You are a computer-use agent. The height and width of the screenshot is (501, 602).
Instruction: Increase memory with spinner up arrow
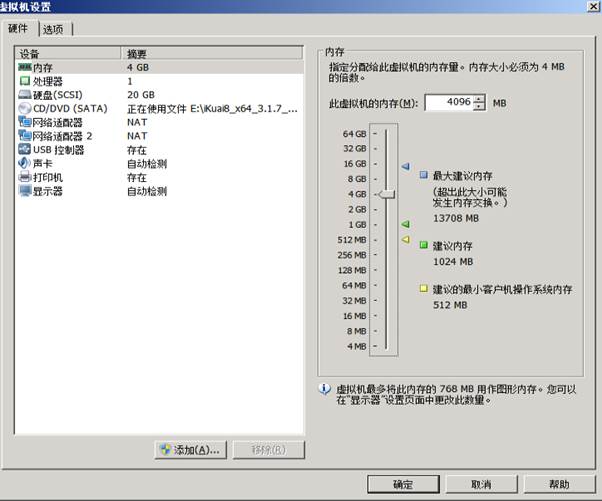(479, 99)
